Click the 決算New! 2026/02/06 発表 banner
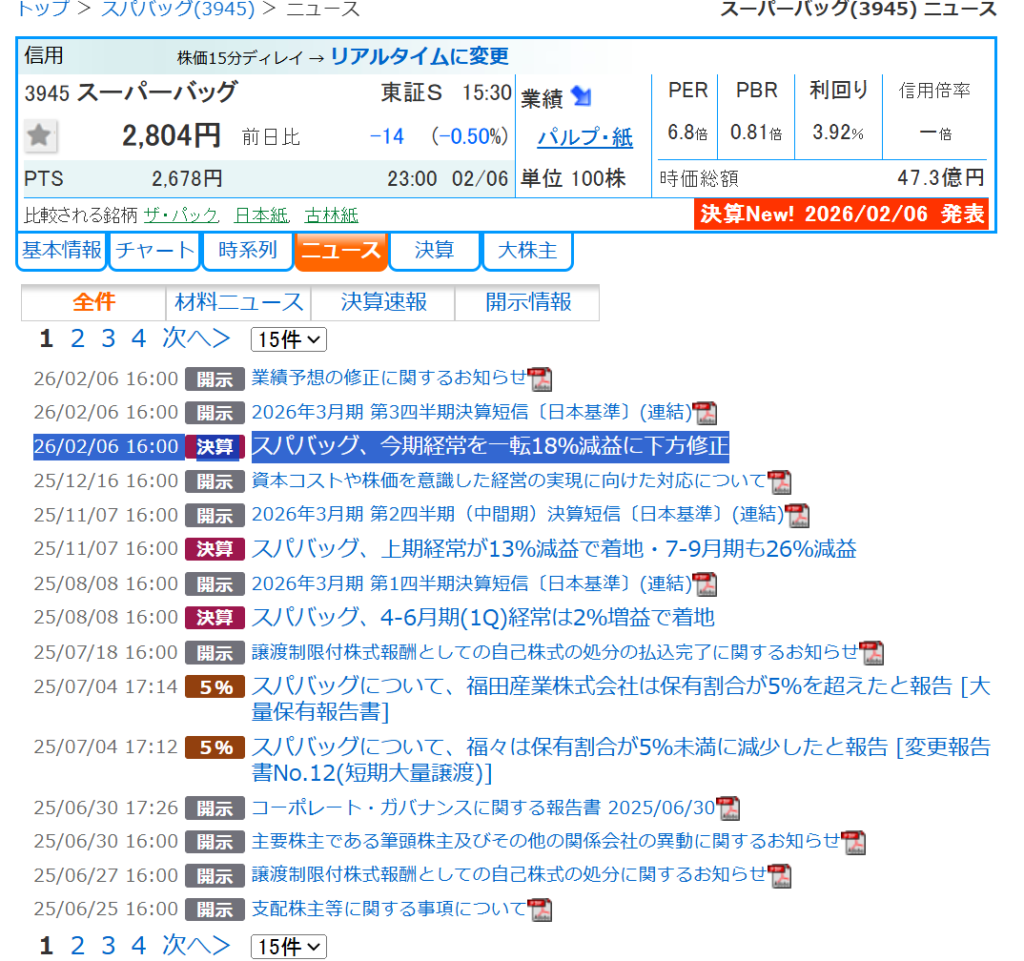1024x961 pixels. (x=841, y=214)
